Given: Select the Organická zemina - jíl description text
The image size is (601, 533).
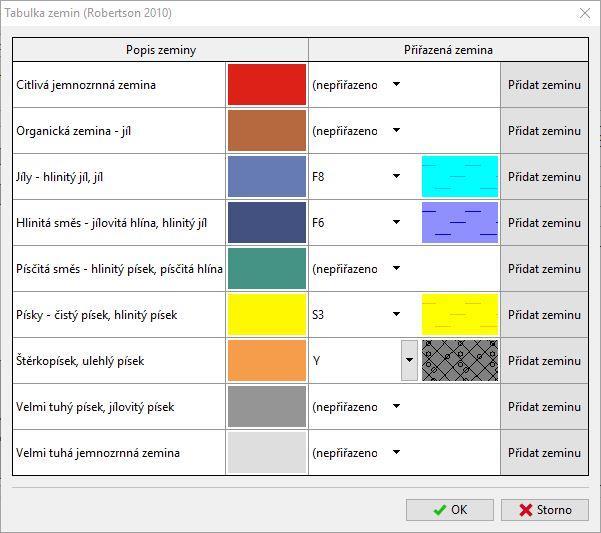Looking at the screenshot, I should tap(74, 131).
